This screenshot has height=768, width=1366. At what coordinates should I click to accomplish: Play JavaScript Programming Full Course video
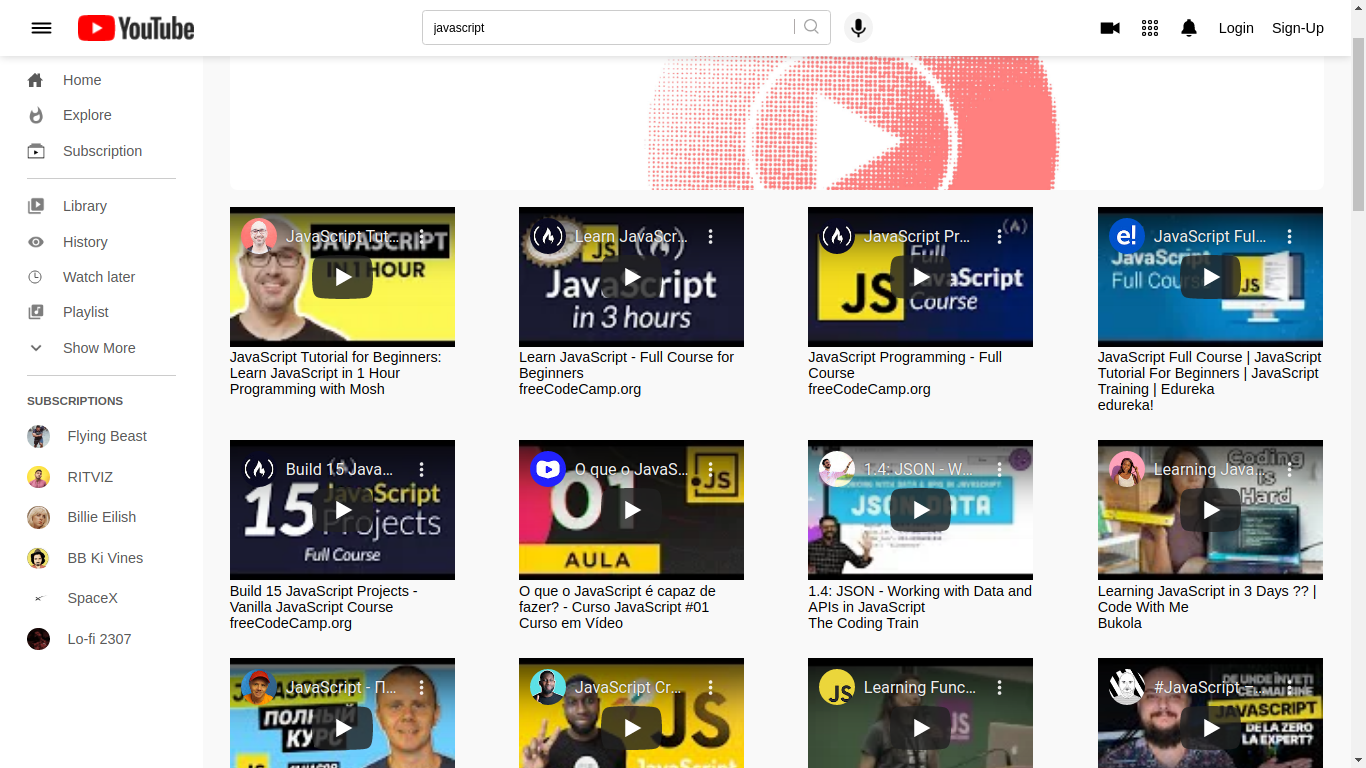[x=921, y=277]
